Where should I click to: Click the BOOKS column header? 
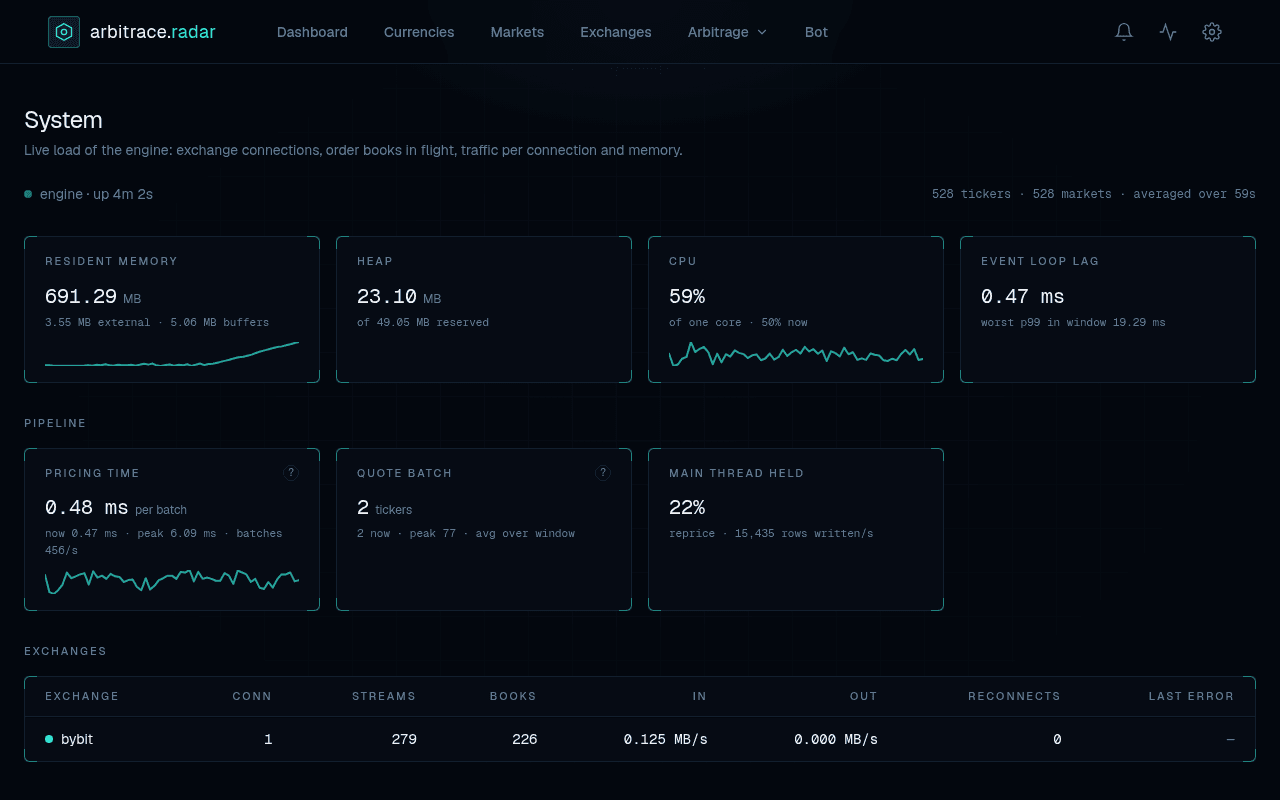pos(513,696)
